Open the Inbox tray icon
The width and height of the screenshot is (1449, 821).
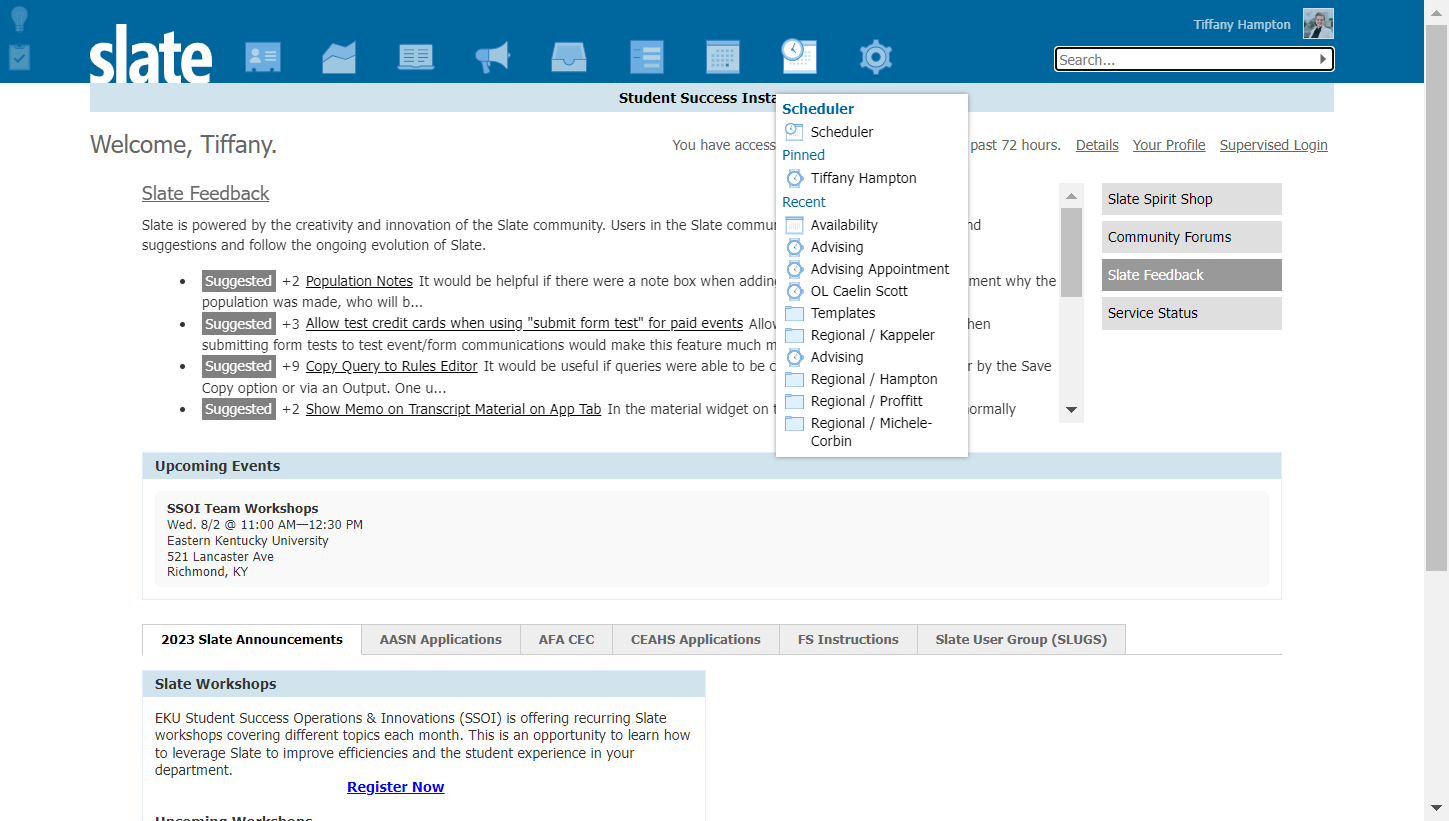click(569, 57)
